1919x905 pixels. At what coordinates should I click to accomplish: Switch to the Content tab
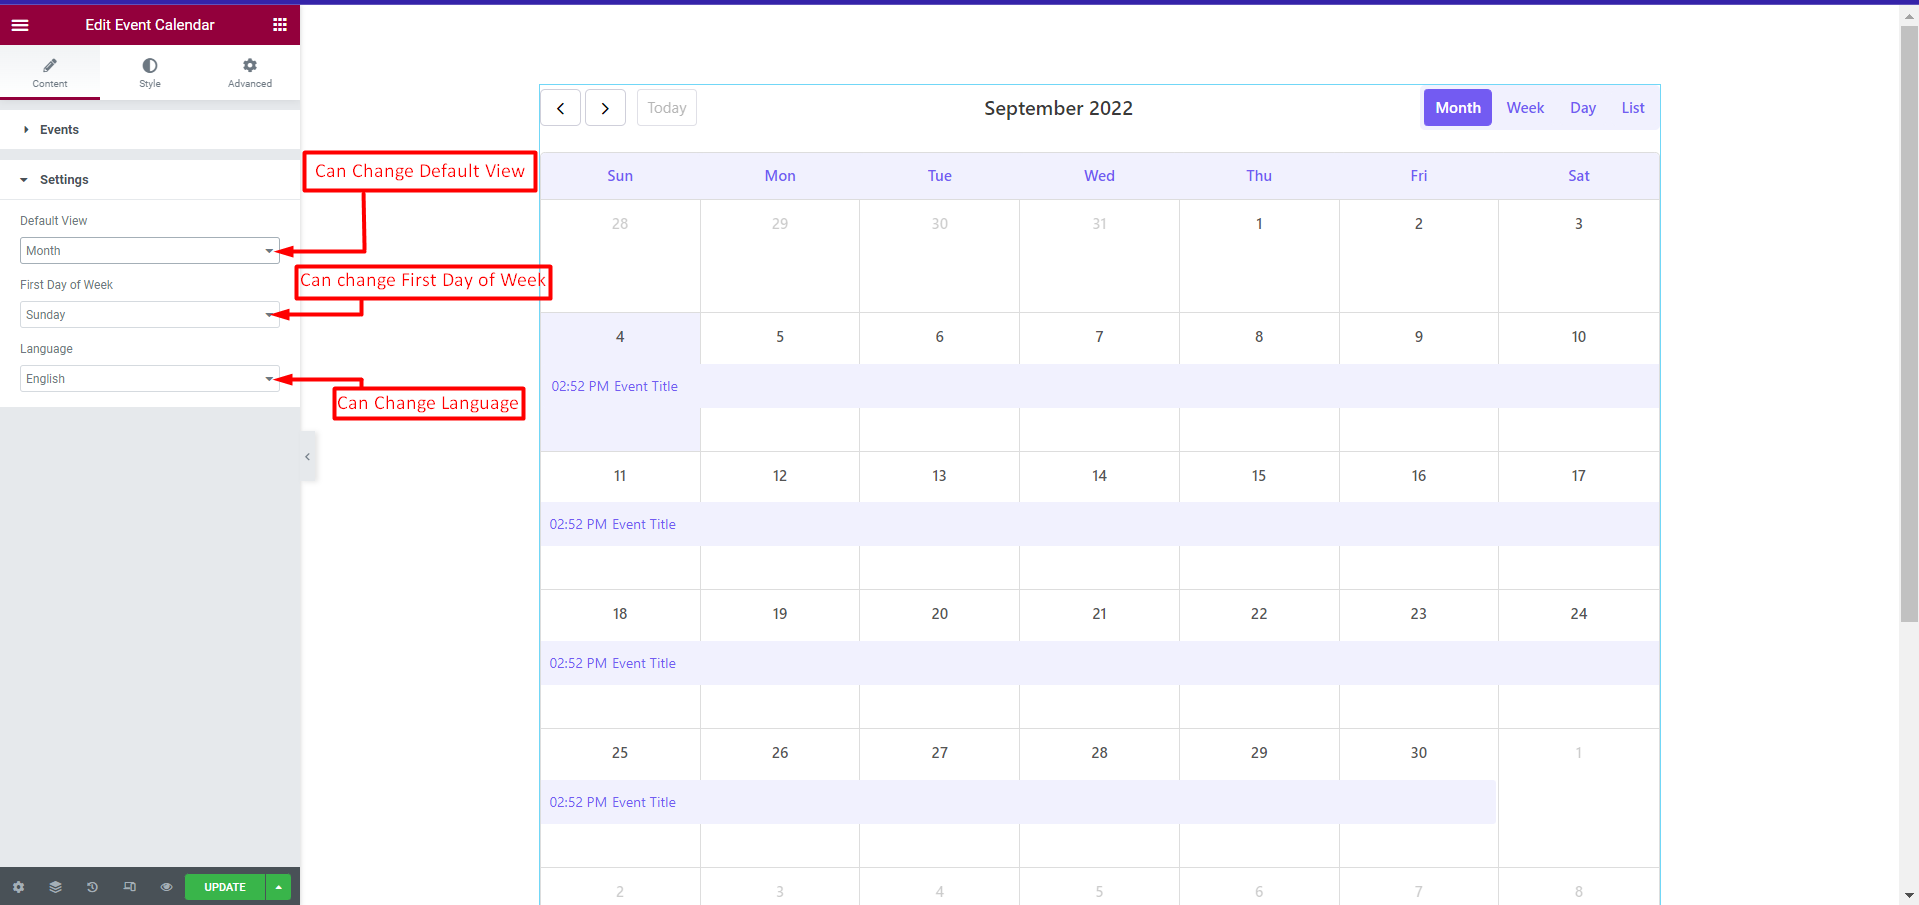[50, 72]
